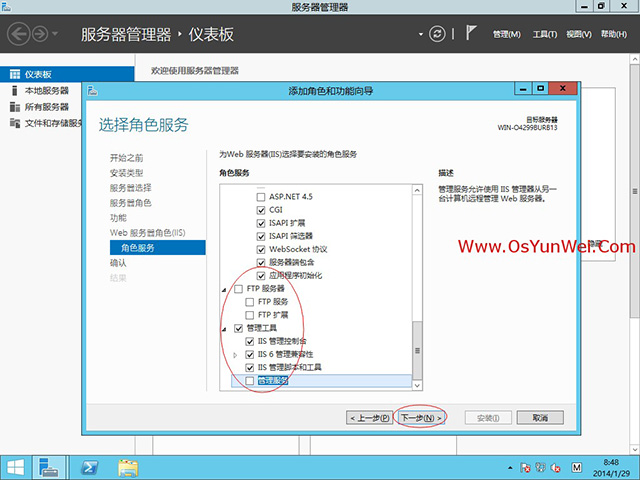Open the 工具(T) menu
The image size is (640, 480).
click(x=544, y=34)
